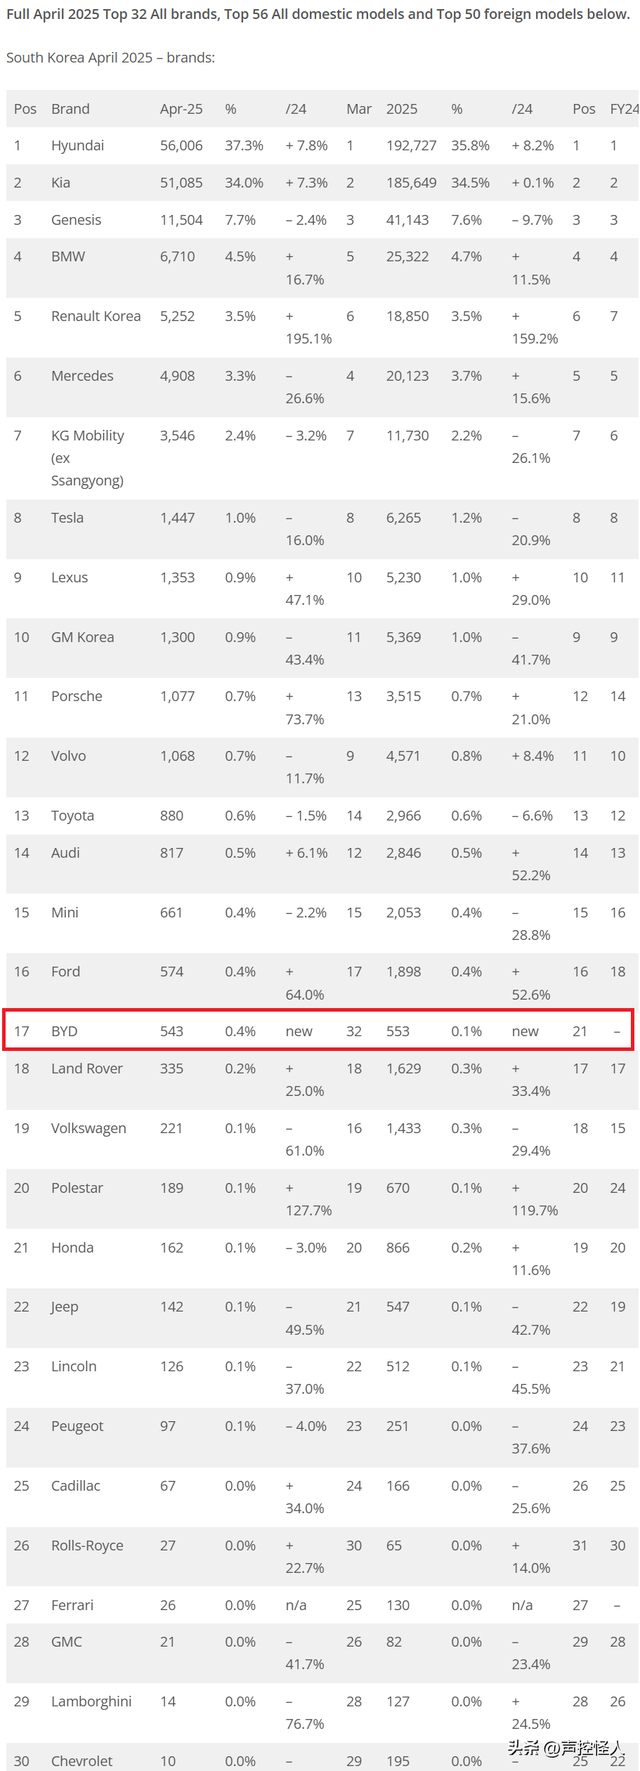
Task: Click the Apr-25 column header
Action: (x=181, y=109)
